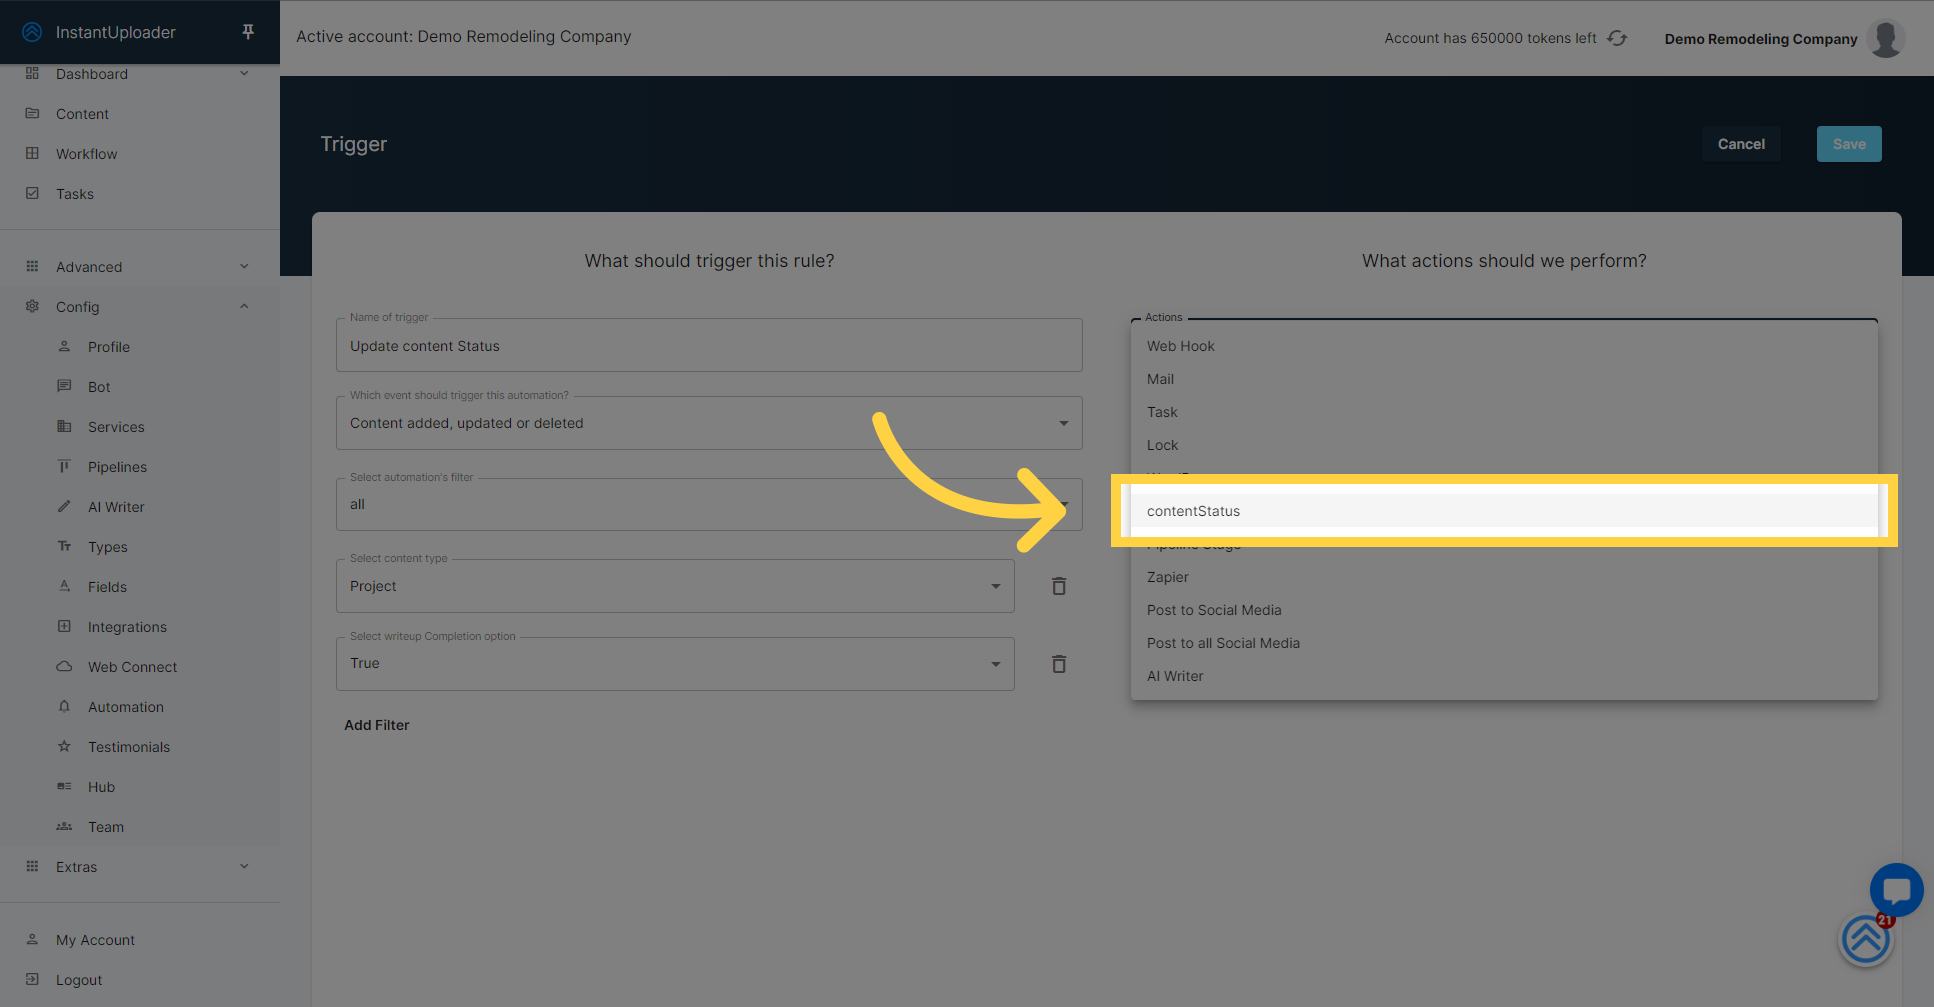Click the Automation bell icon

coord(64,706)
